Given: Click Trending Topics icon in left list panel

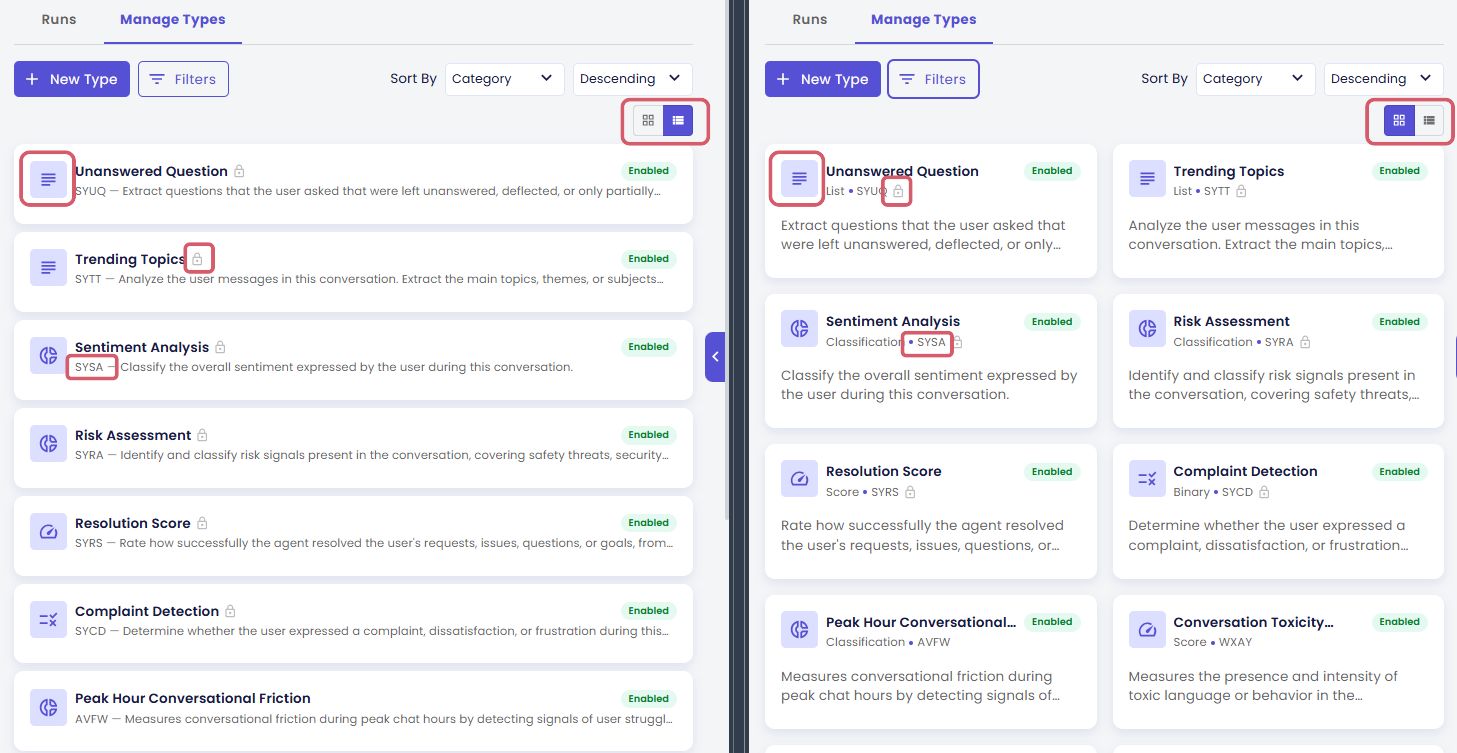Looking at the screenshot, I should click(x=48, y=268).
